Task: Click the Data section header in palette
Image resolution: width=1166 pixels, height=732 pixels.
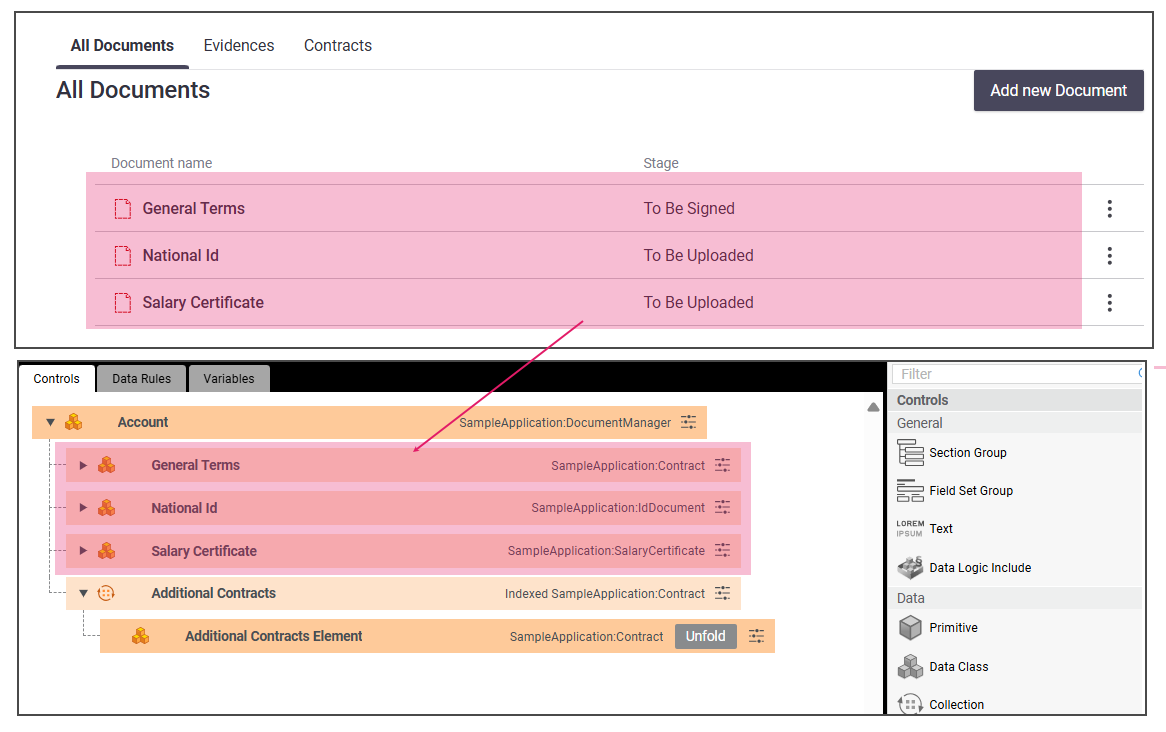Action: point(1016,598)
